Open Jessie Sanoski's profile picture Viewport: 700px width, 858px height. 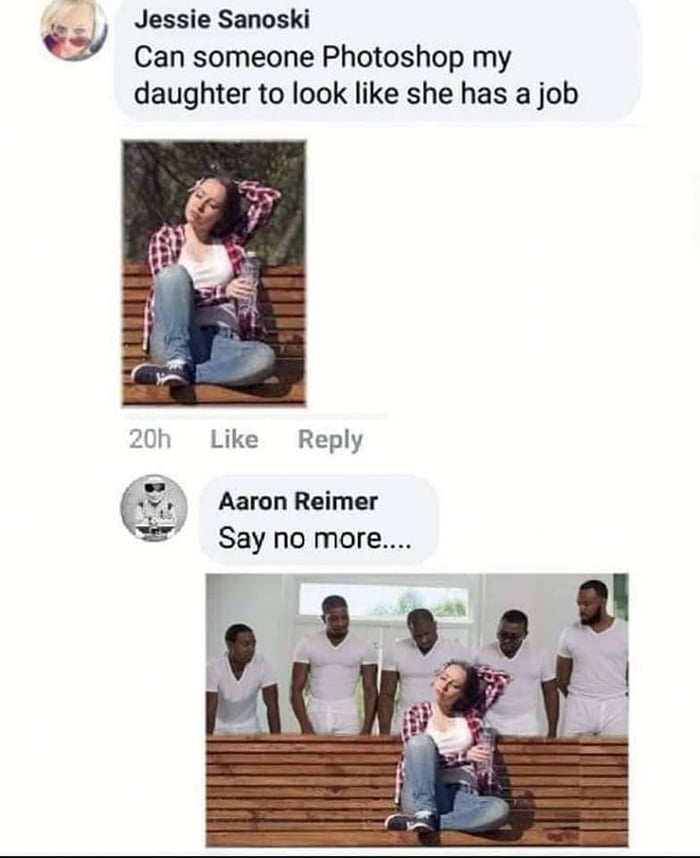click(74, 28)
